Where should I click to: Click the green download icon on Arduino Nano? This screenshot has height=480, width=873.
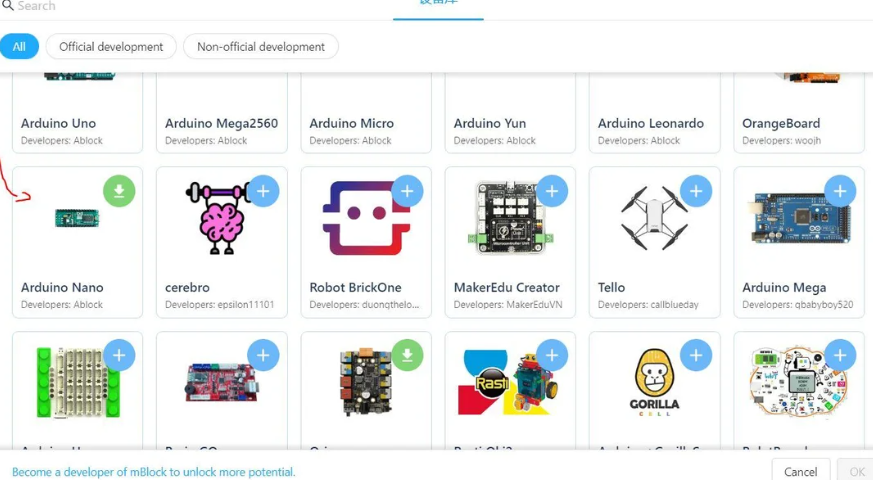tap(119, 191)
